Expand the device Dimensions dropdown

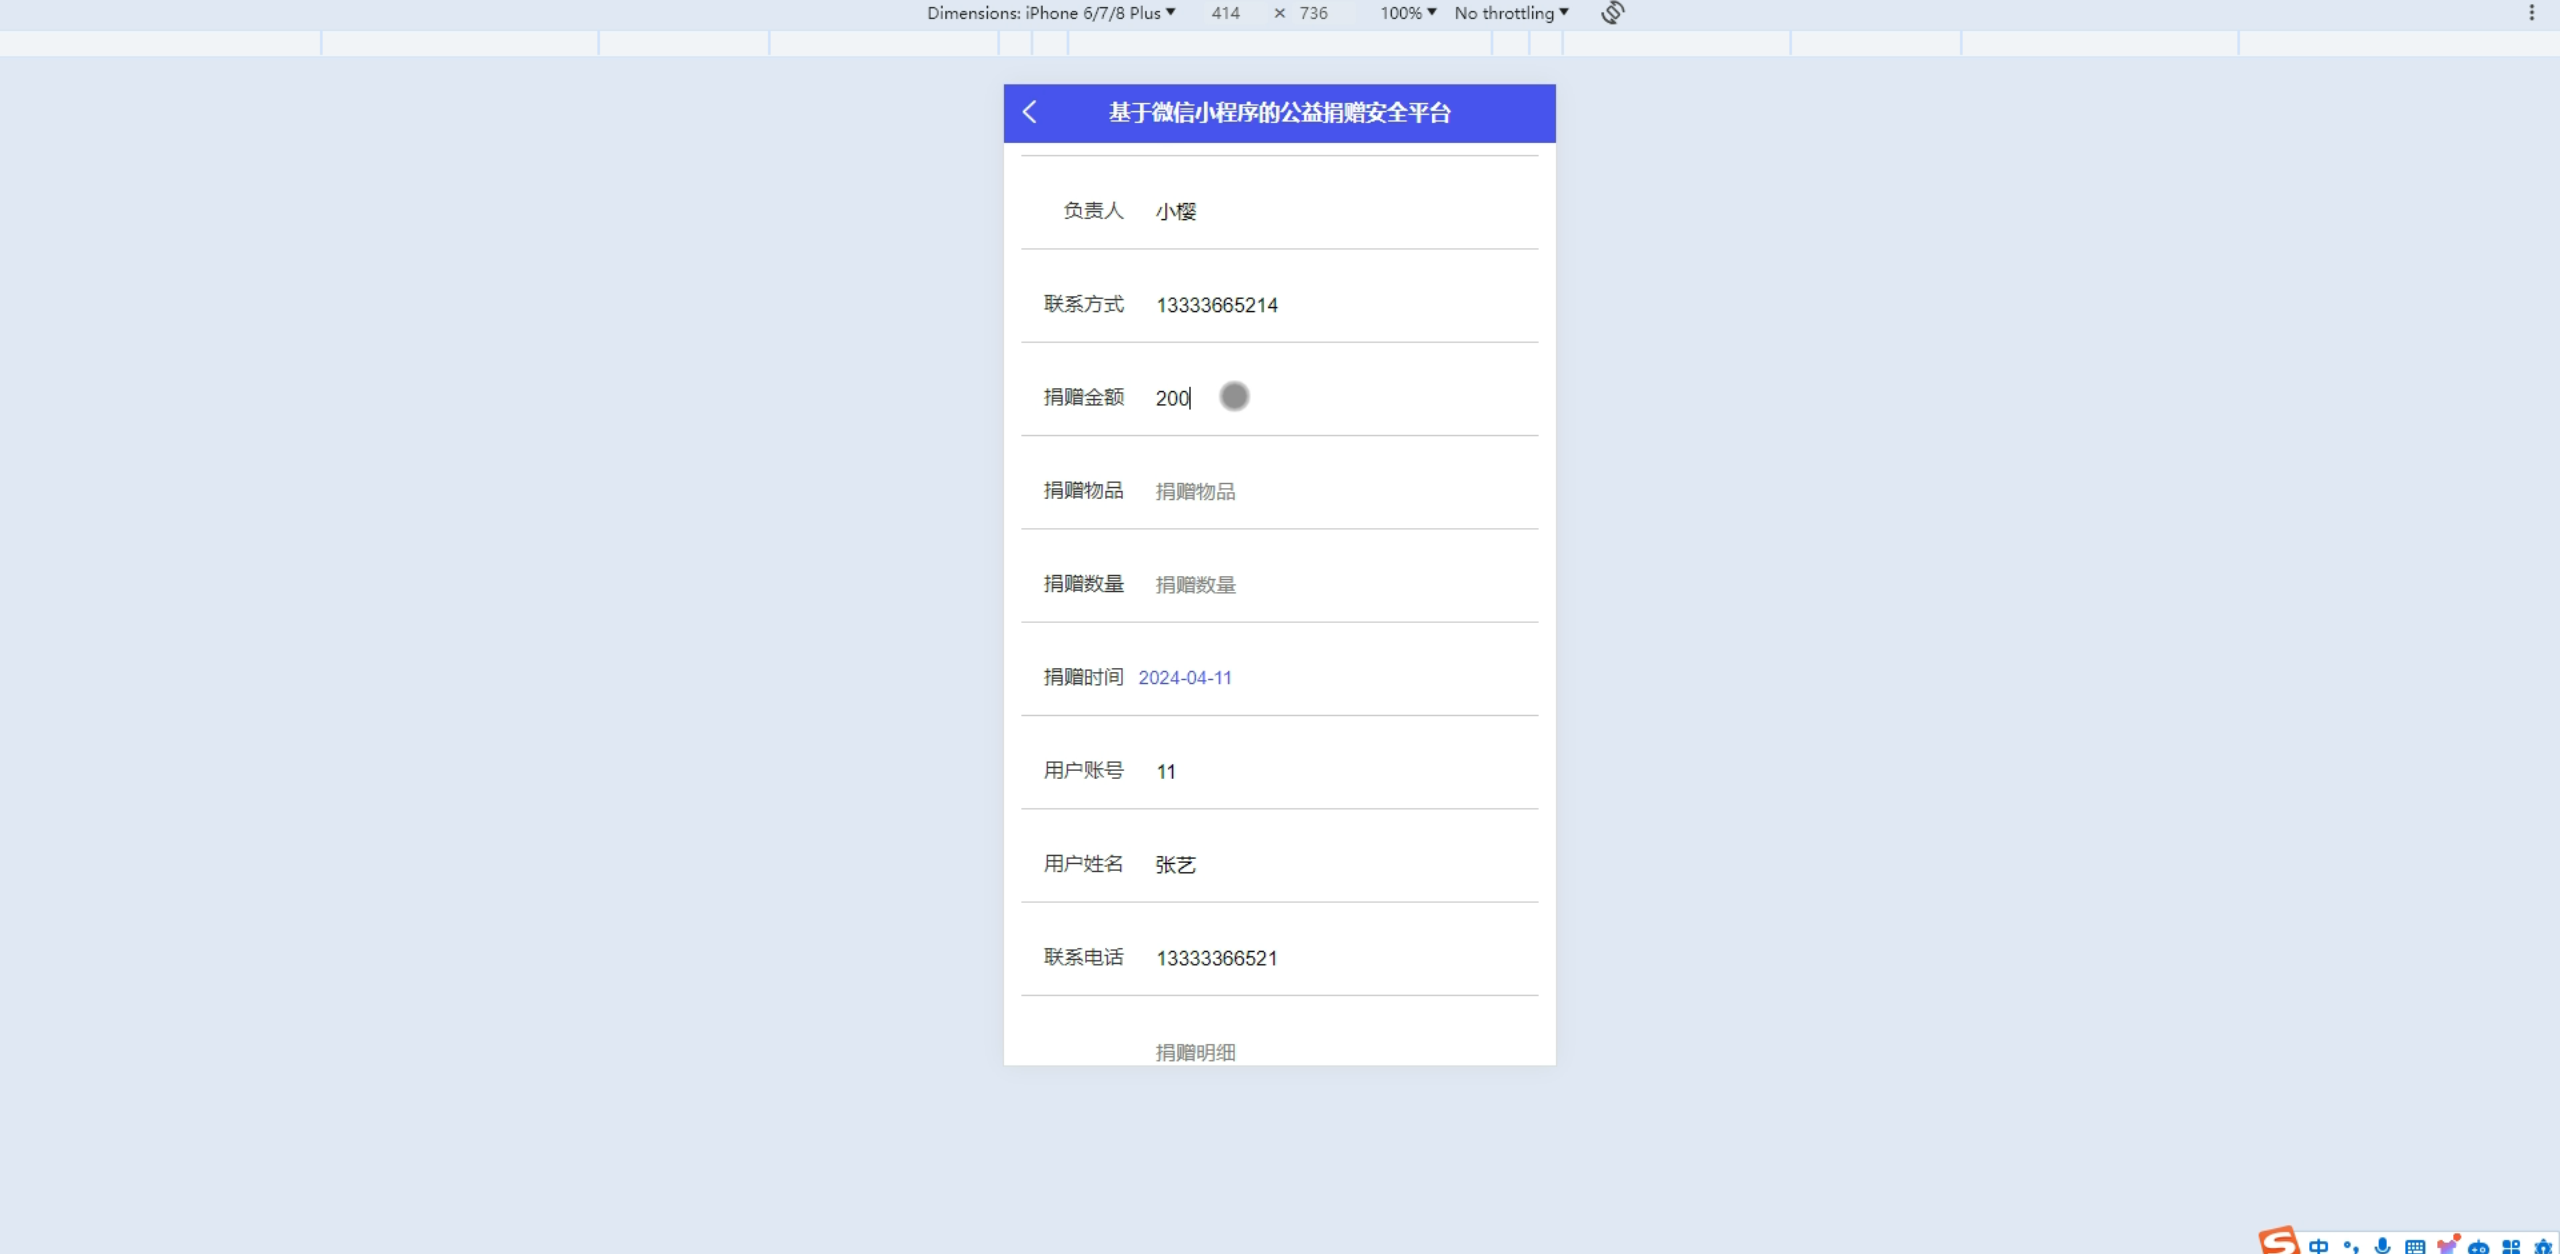(x=1050, y=13)
